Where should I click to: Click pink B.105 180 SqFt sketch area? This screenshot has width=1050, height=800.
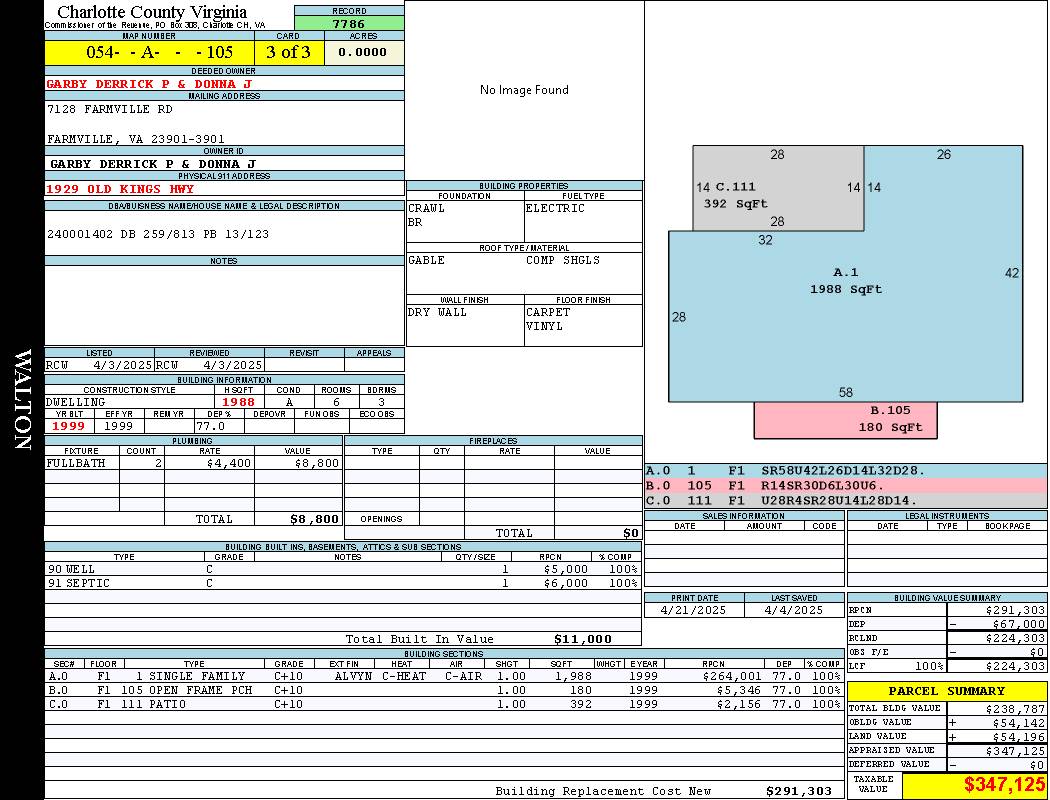[846, 420]
